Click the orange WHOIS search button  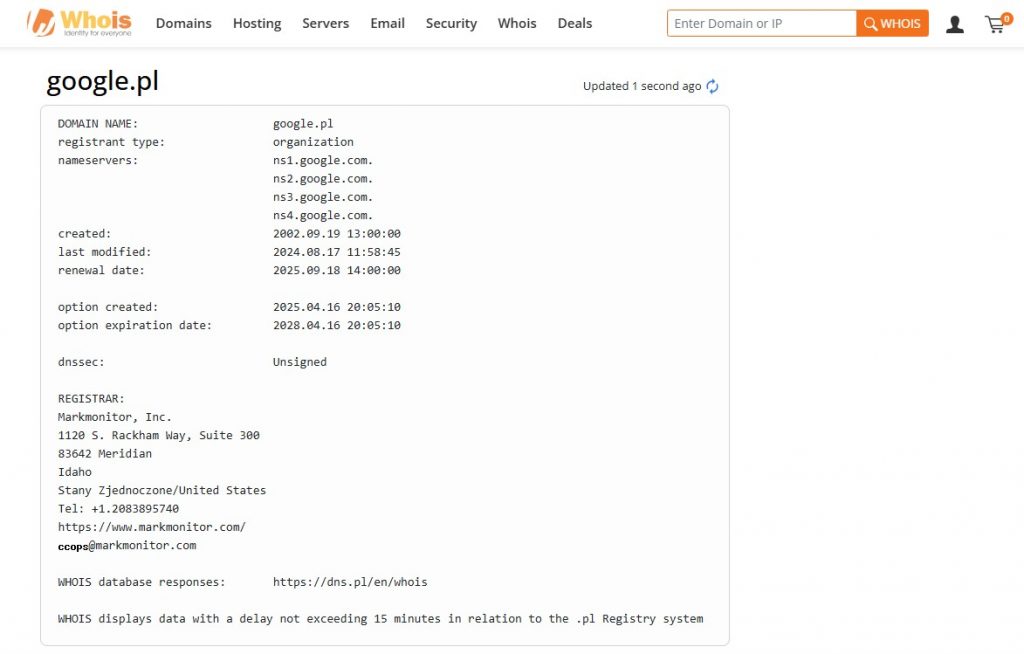(x=892, y=24)
